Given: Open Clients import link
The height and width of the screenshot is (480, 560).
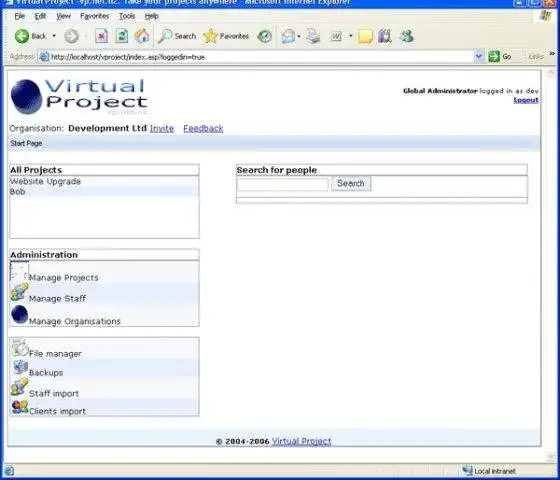Looking at the screenshot, I should pos(57,411).
